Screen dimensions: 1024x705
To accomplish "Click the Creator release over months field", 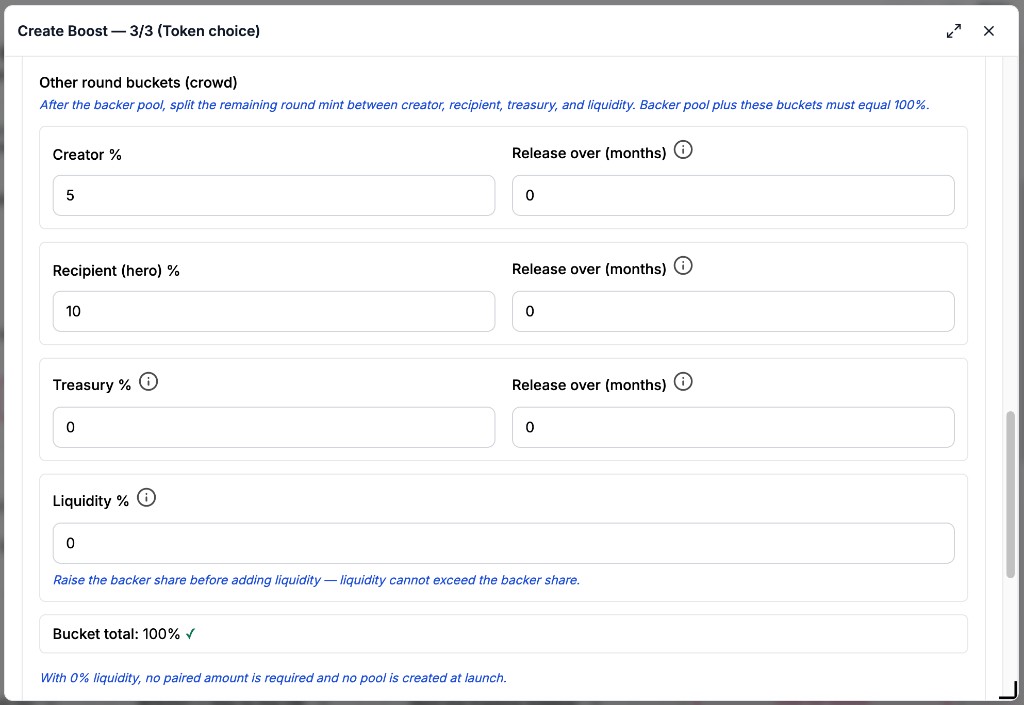I will pos(733,195).
